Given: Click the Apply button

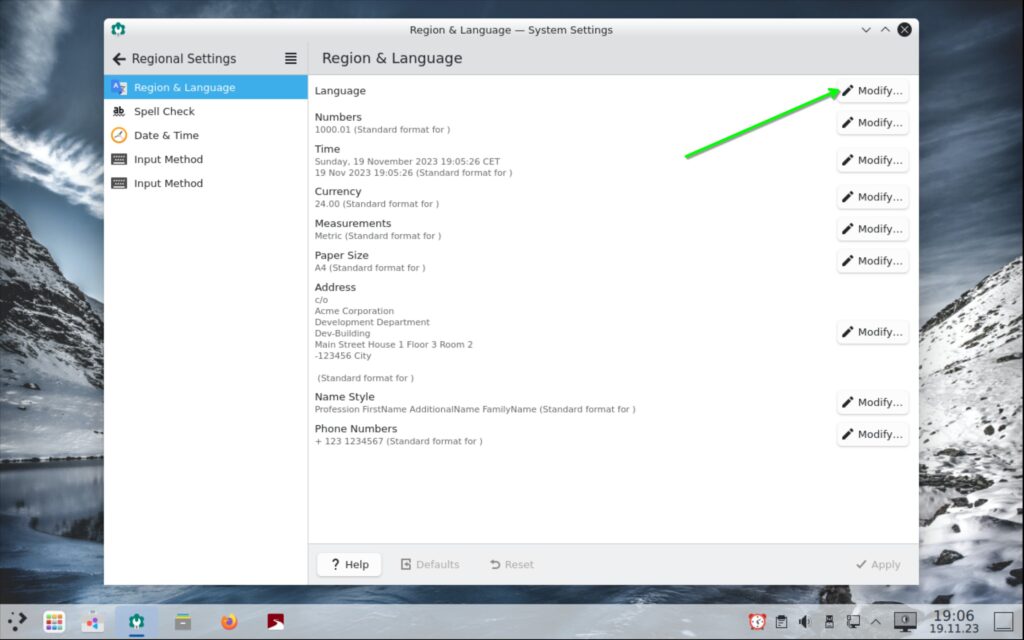Looking at the screenshot, I should 878,564.
